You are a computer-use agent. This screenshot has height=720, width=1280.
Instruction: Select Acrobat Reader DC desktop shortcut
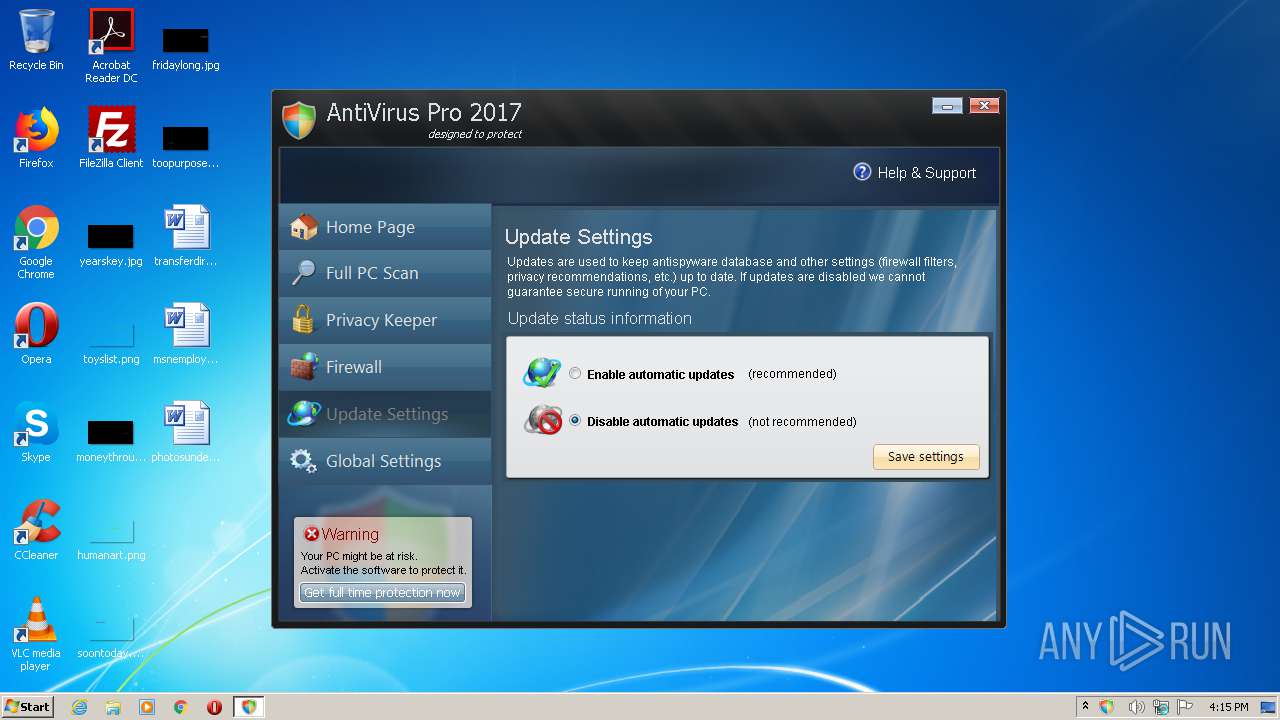111,46
